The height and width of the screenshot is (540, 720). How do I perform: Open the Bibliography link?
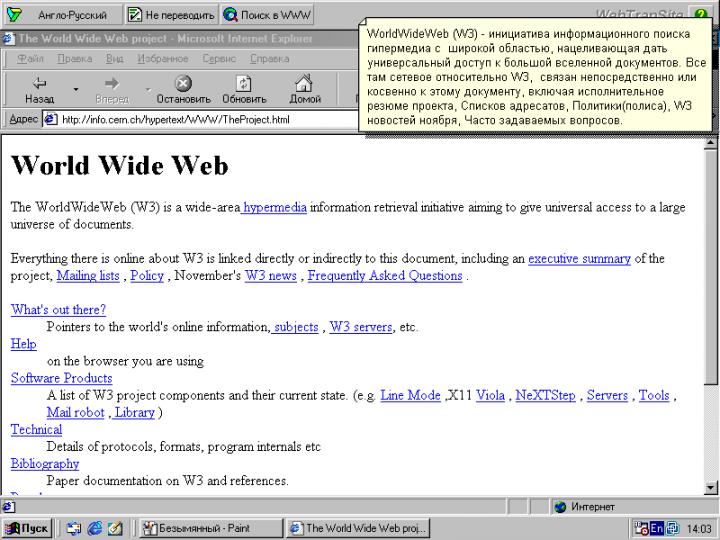pos(45,464)
